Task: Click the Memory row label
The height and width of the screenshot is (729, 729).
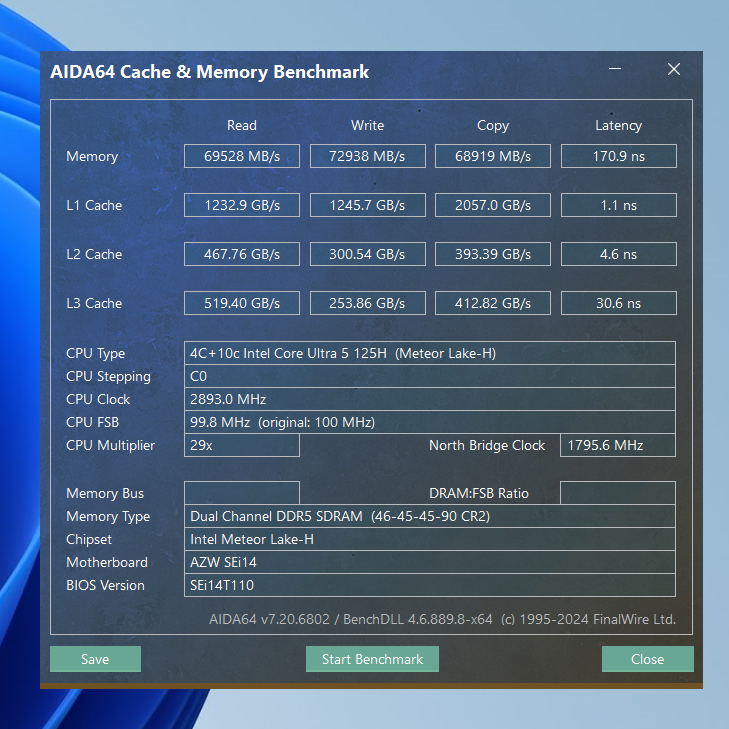Action: (92, 157)
